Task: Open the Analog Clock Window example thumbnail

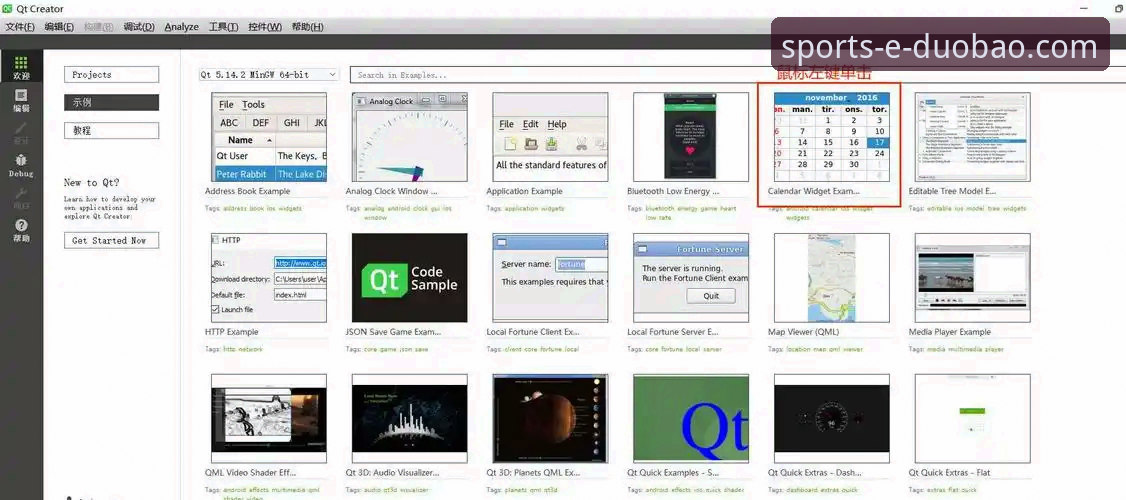Action: click(409, 136)
